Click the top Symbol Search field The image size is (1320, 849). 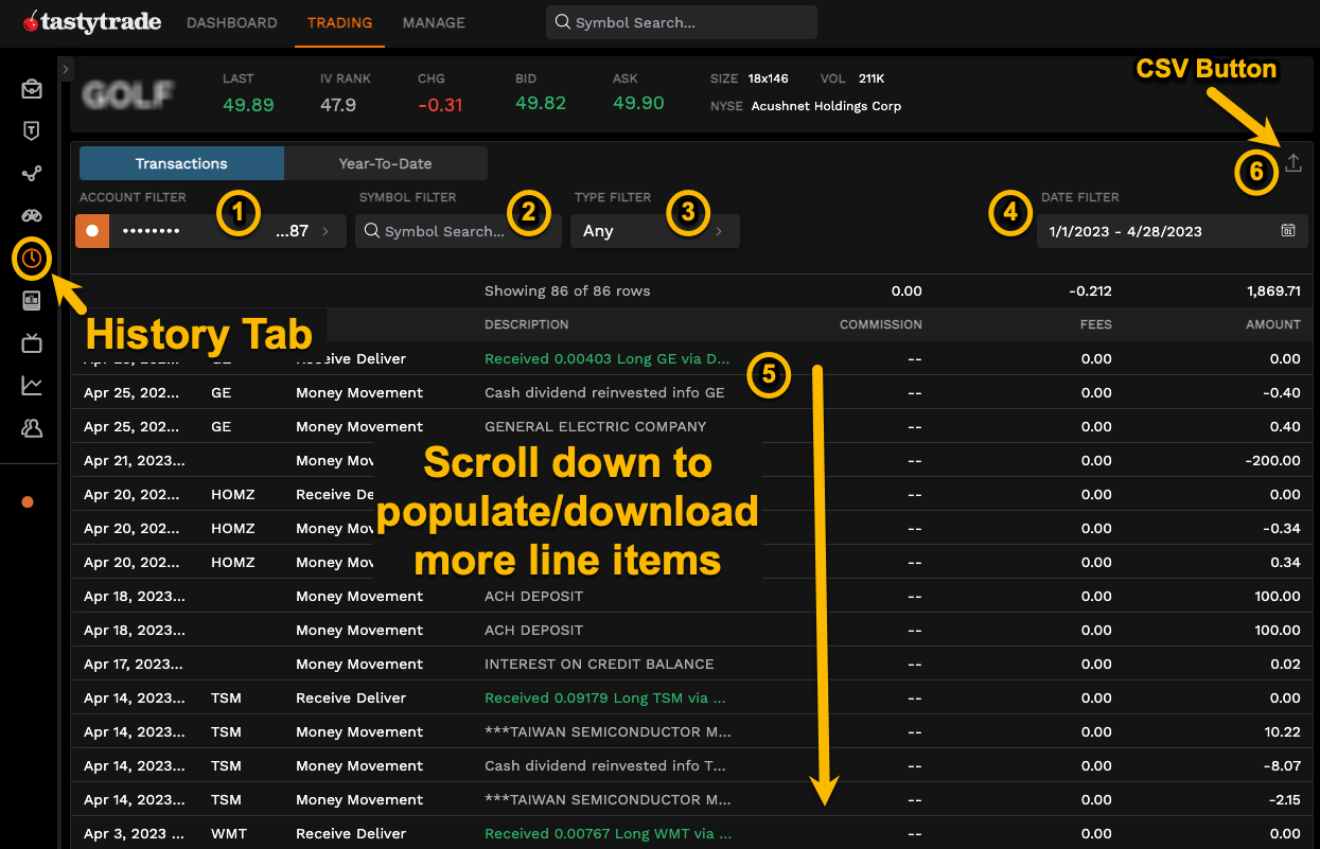681,22
